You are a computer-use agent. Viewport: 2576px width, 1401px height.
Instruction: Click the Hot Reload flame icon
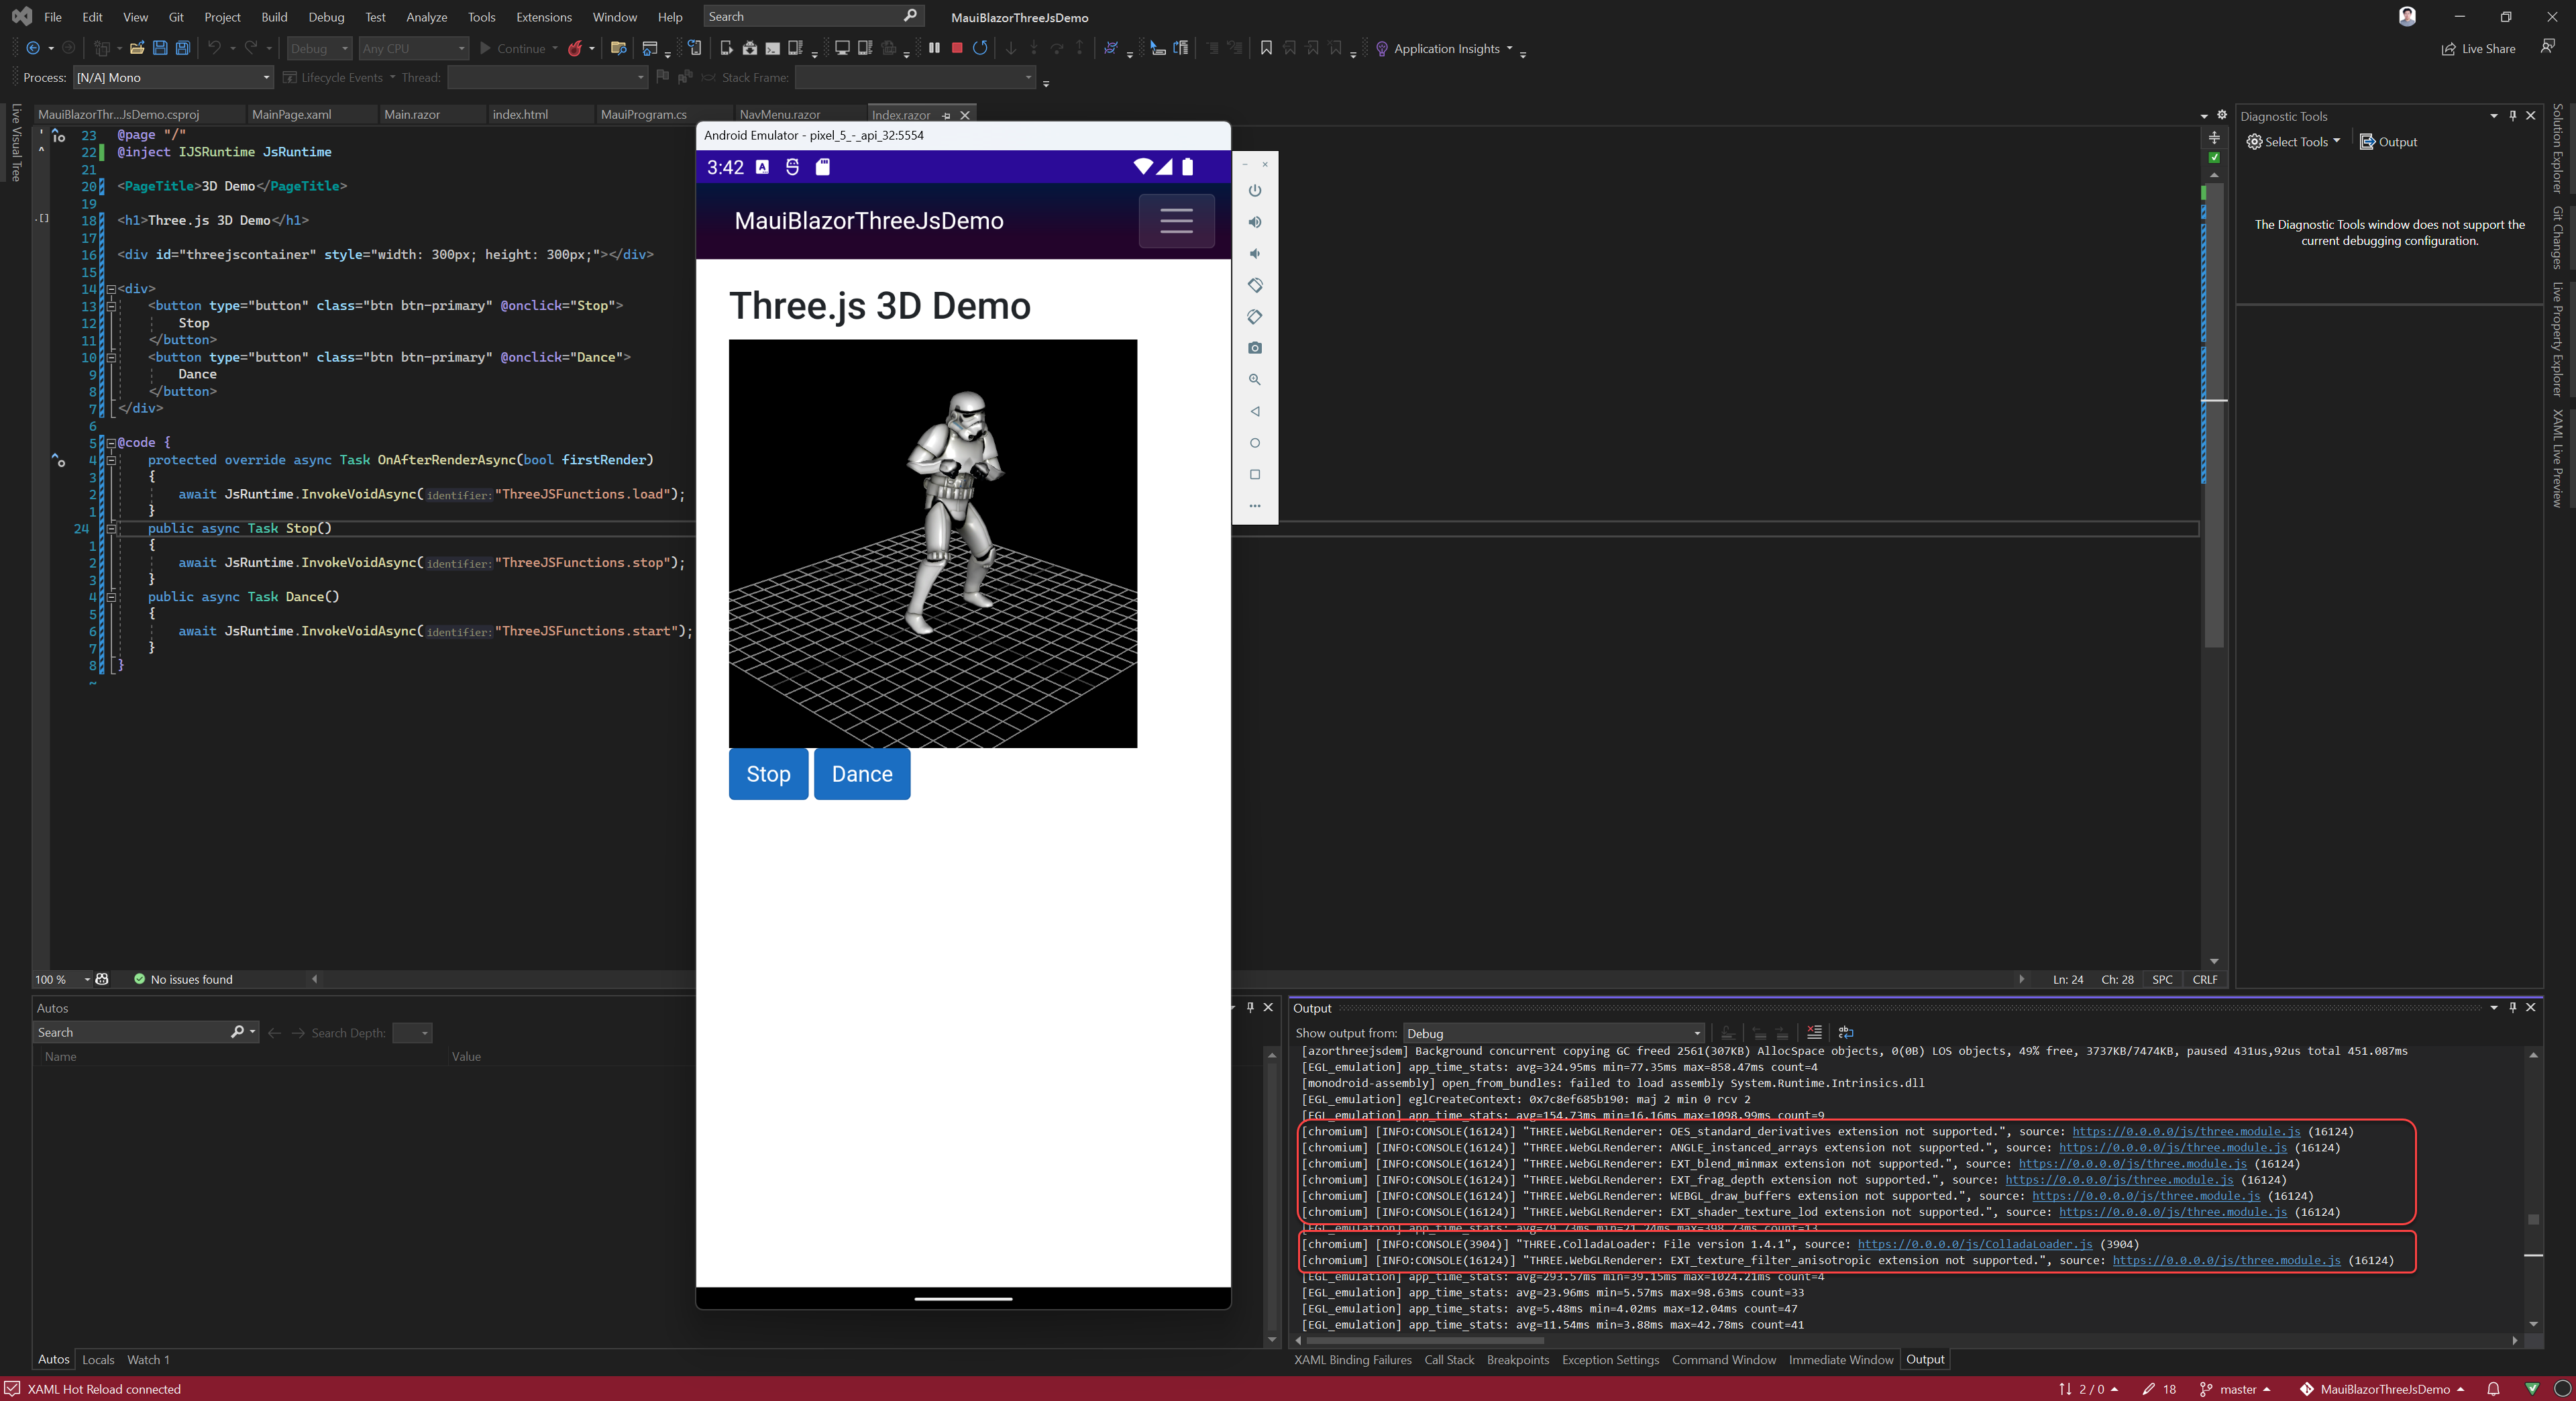[x=575, y=48]
